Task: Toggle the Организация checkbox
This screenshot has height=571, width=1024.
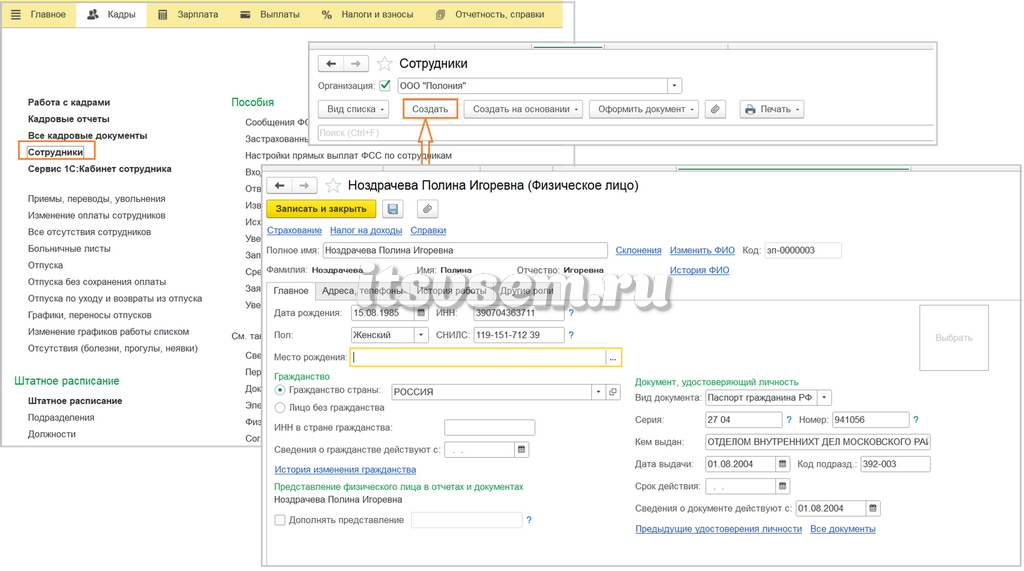Action: tap(385, 86)
